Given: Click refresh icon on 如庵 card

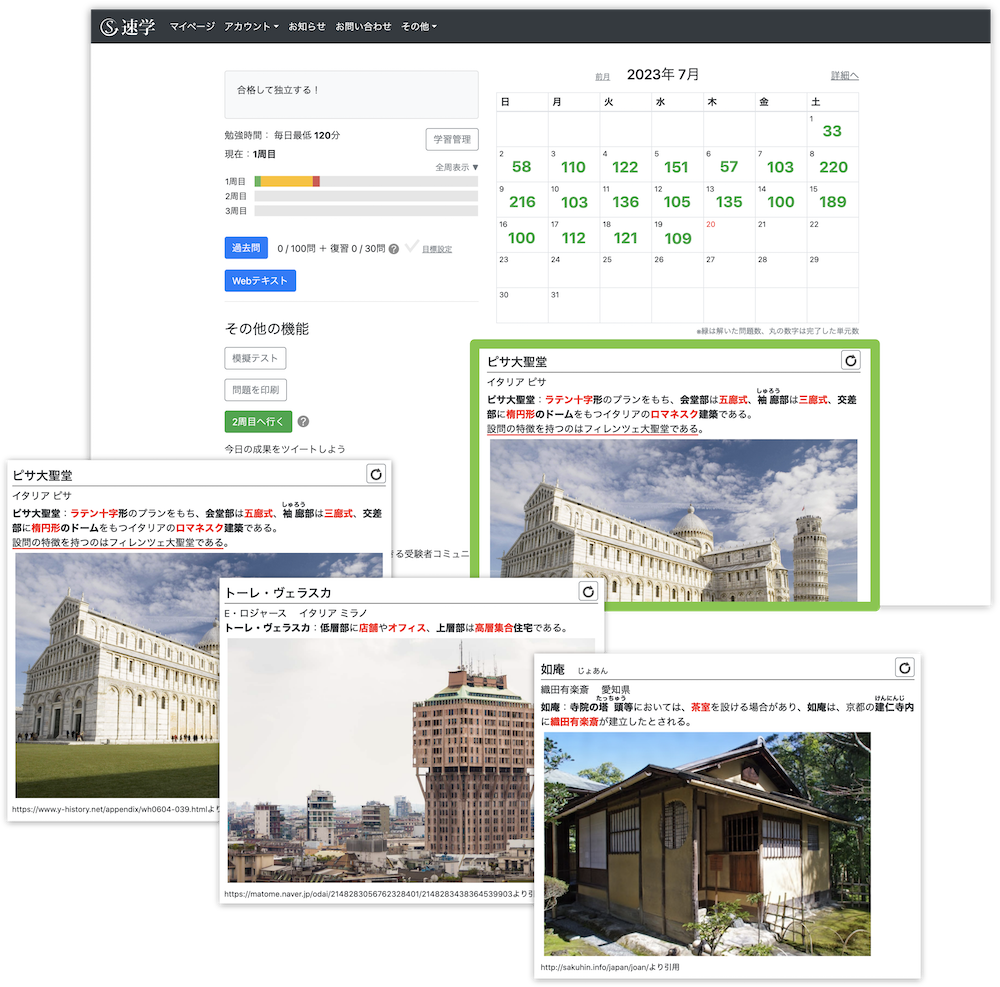Looking at the screenshot, I should [x=904, y=668].
